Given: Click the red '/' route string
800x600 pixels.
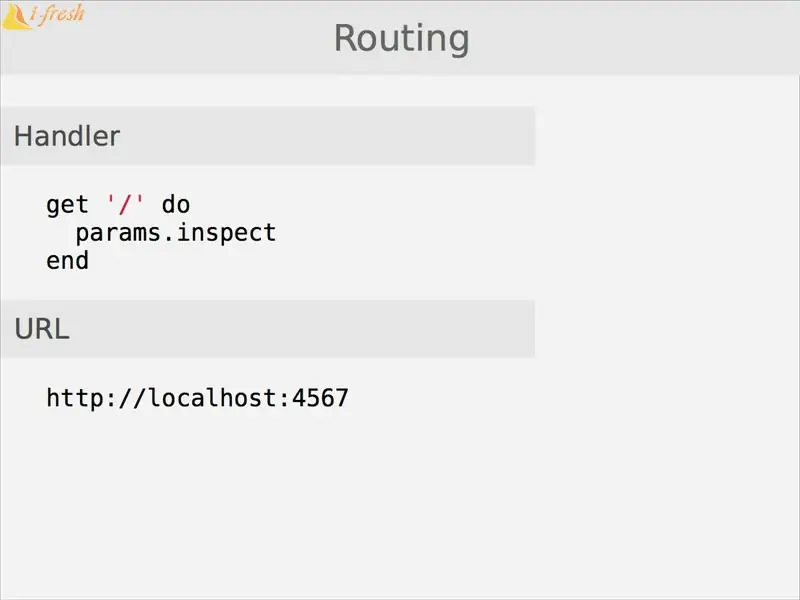Looking at the screenshot, I should (125, 204).
